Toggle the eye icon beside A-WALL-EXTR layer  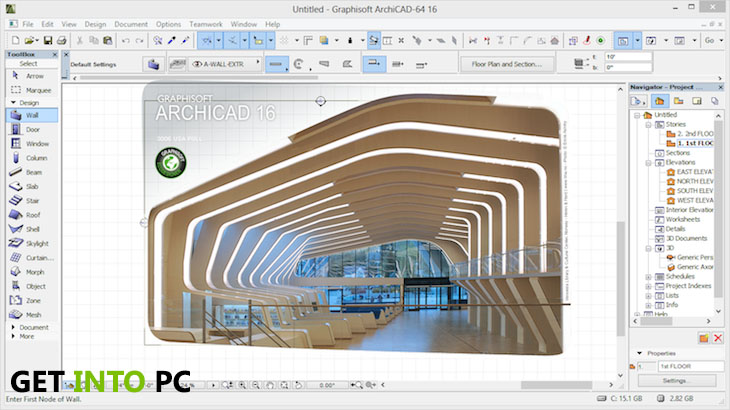[197, 64]
